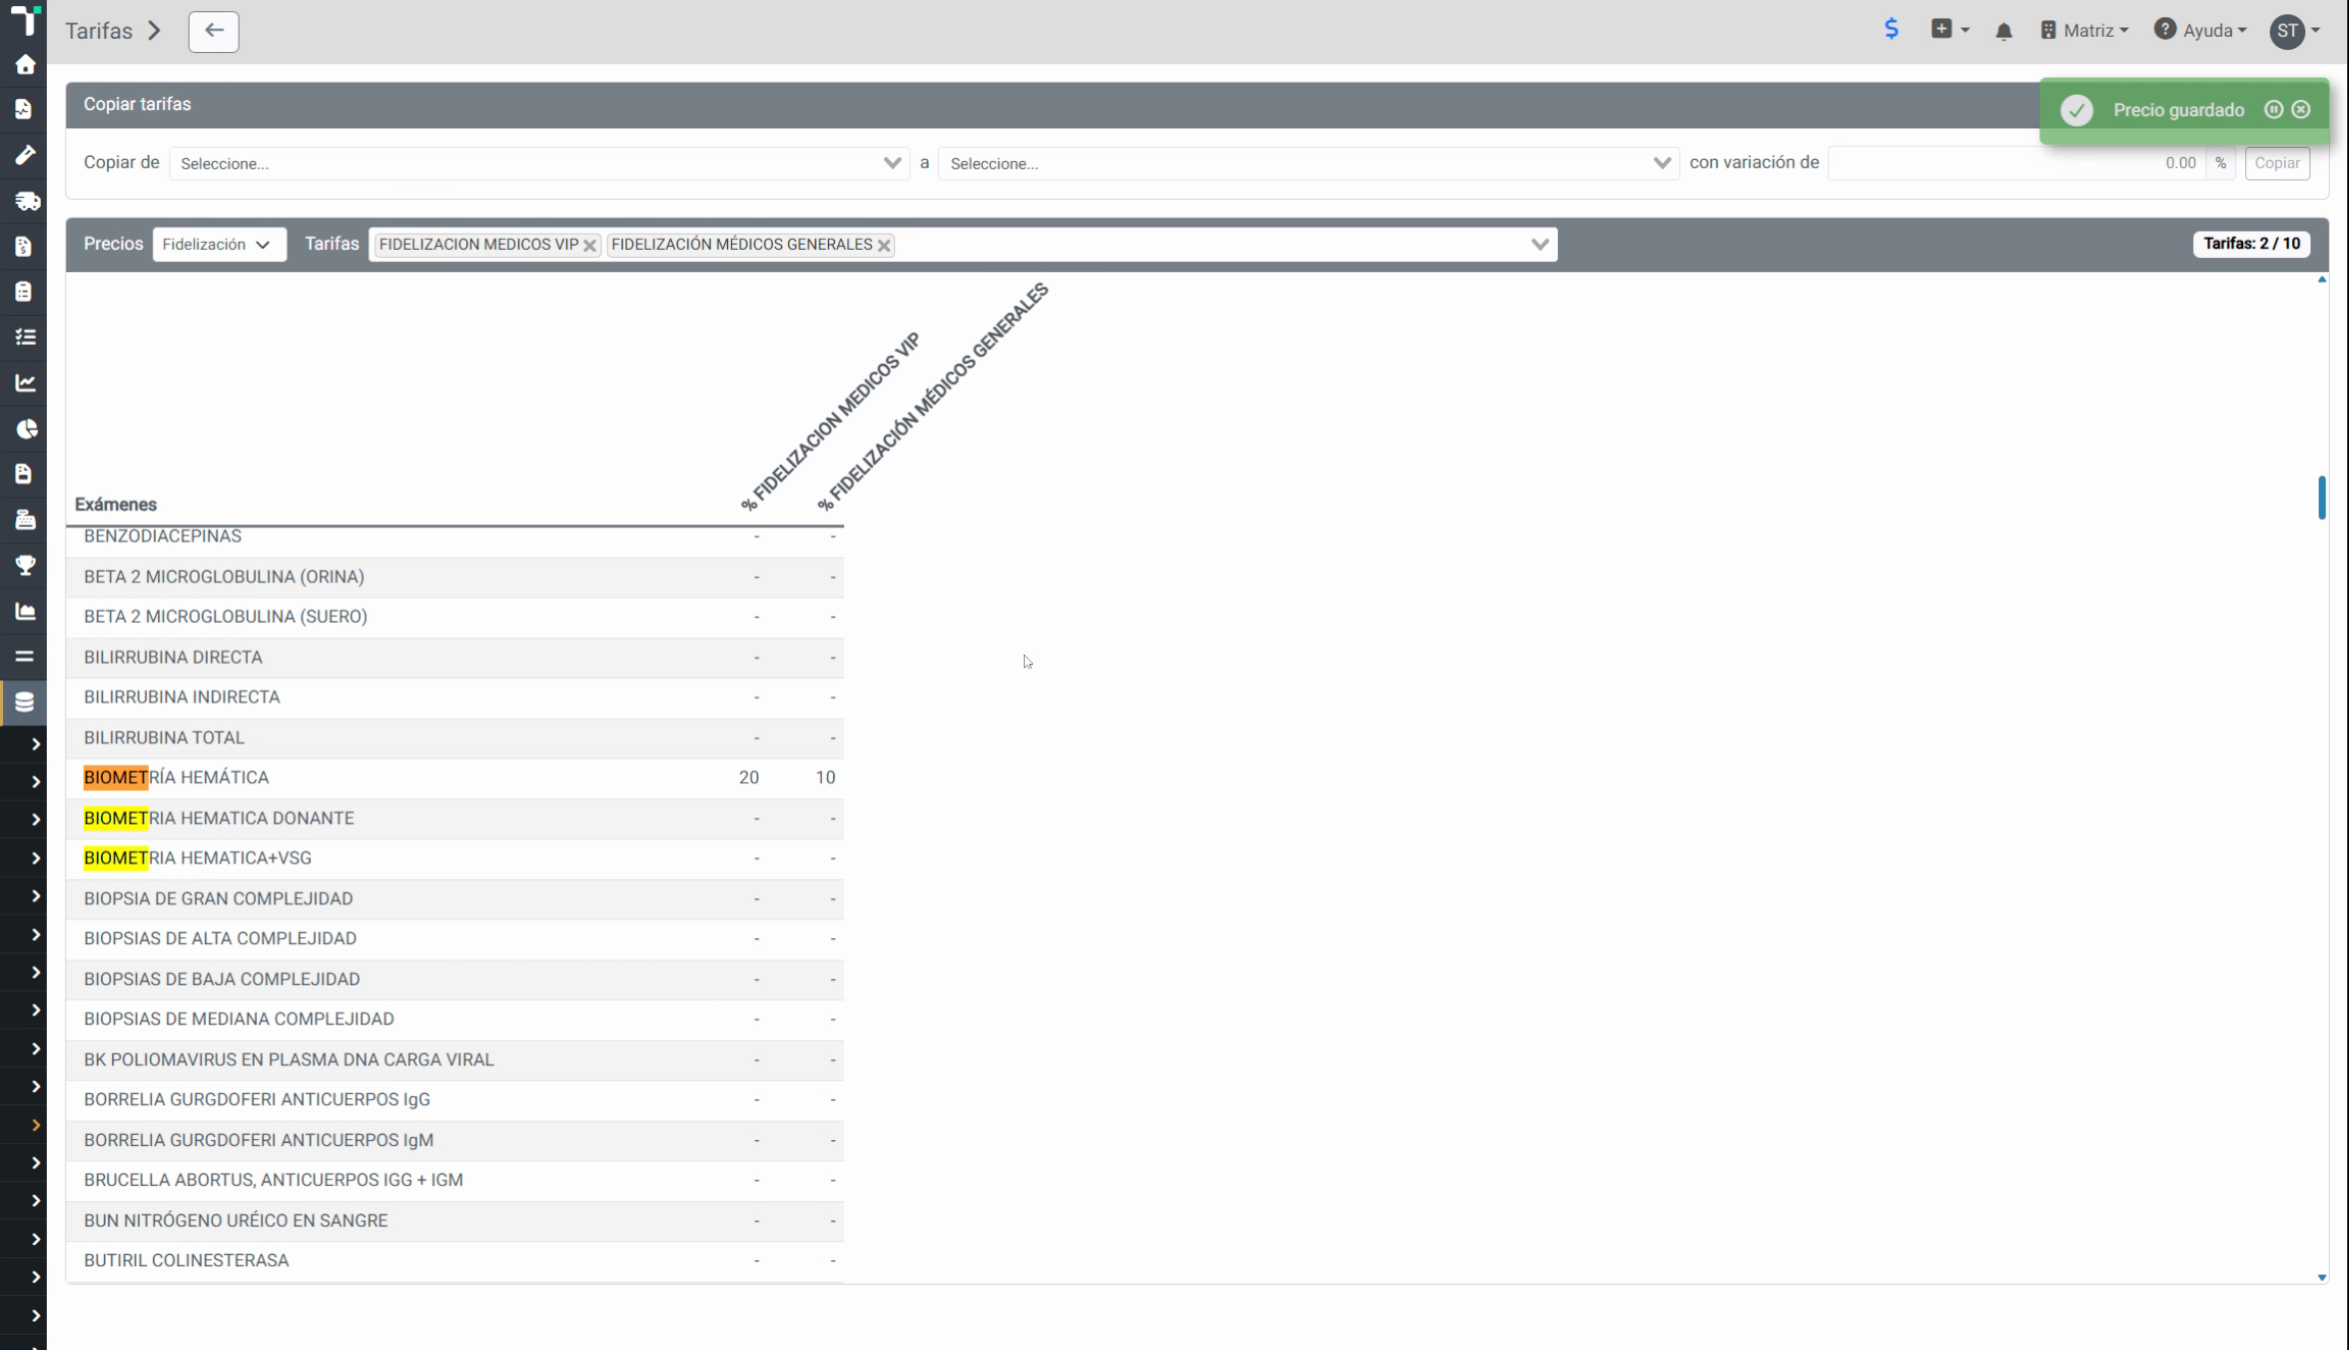Open the line chart icon in sidebar
Screen dimensions: 2349x1350
[25, 383]
